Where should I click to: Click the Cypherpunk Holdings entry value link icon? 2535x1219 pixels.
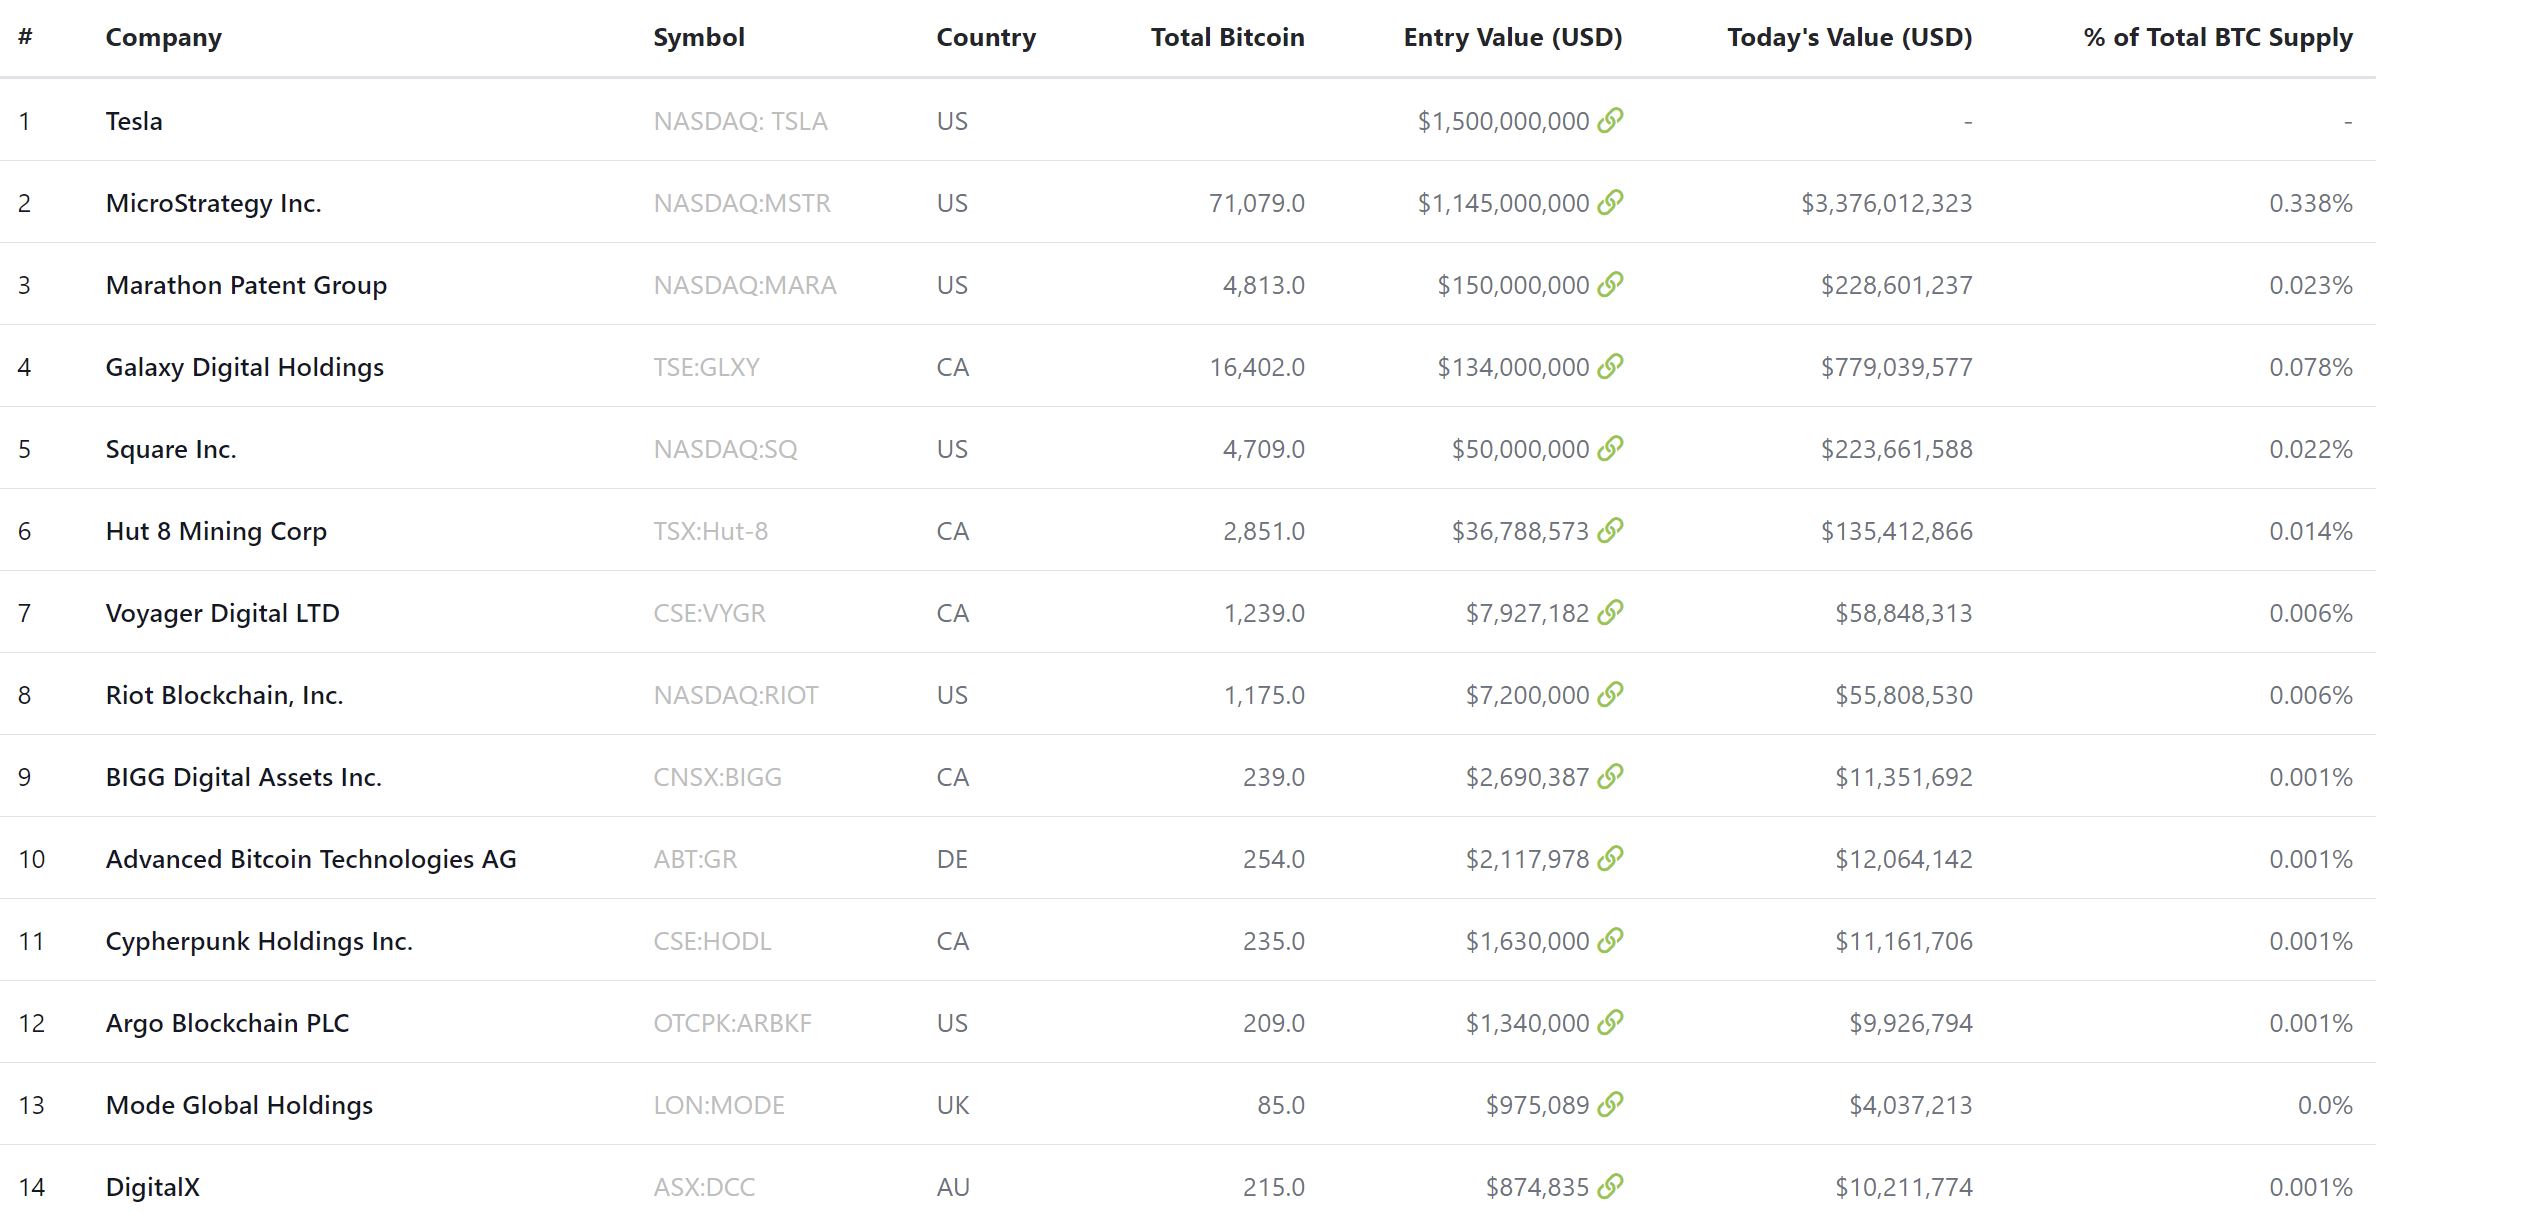(x=1610, y=940)
